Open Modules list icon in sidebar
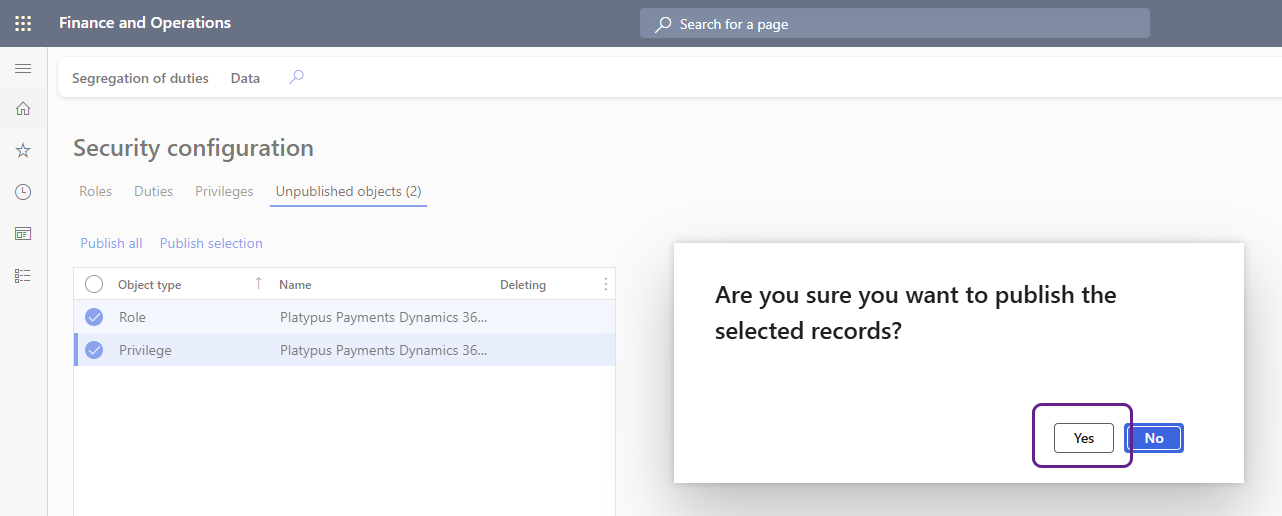 tap(23, 275)
